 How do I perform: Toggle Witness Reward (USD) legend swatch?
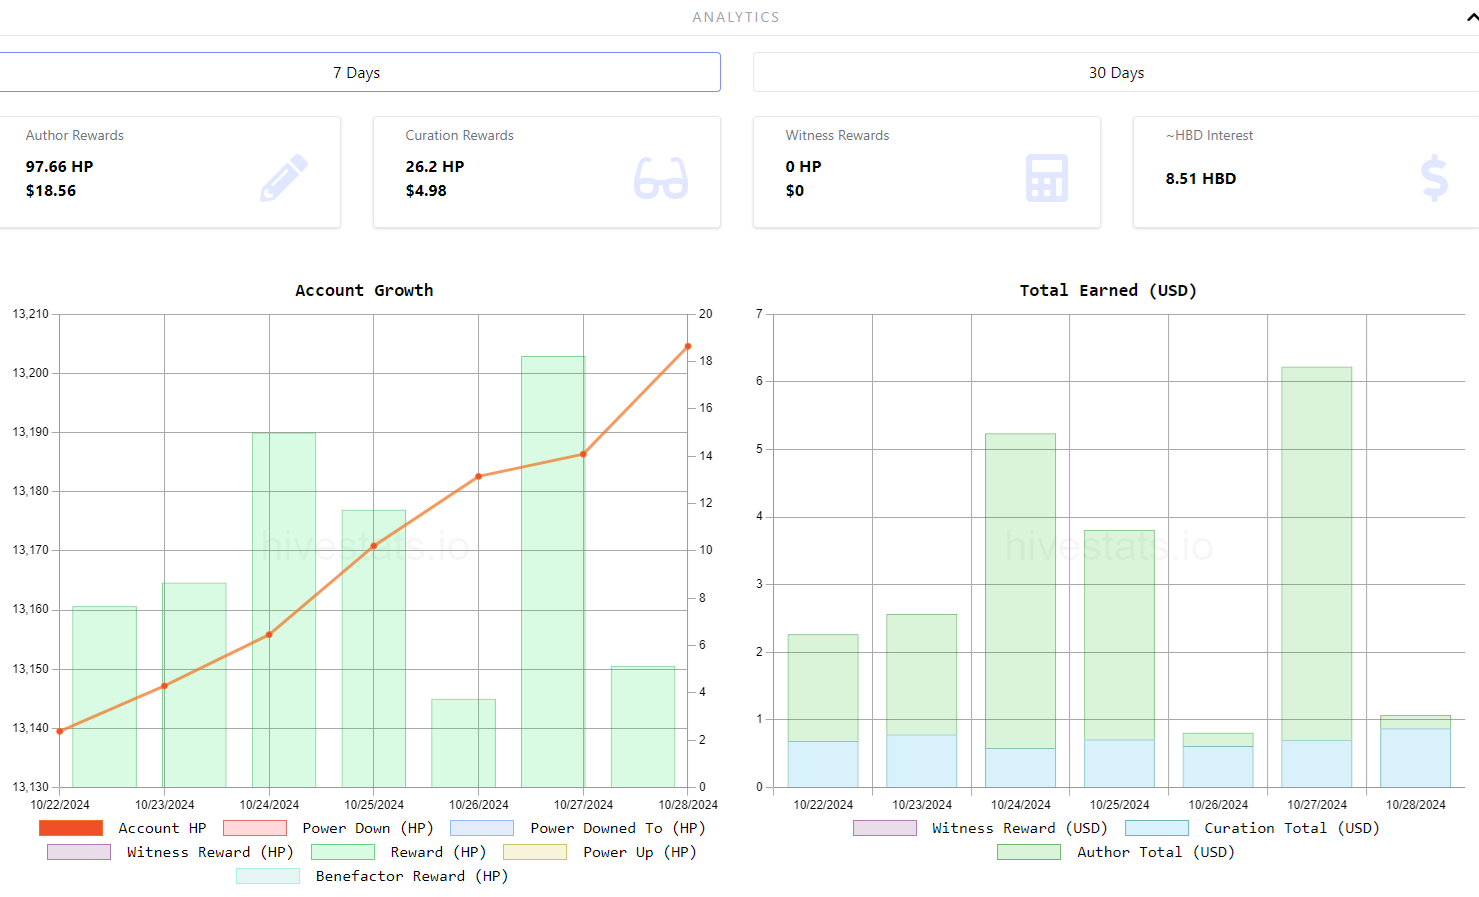pyautogui.click(x=885, y=828)
